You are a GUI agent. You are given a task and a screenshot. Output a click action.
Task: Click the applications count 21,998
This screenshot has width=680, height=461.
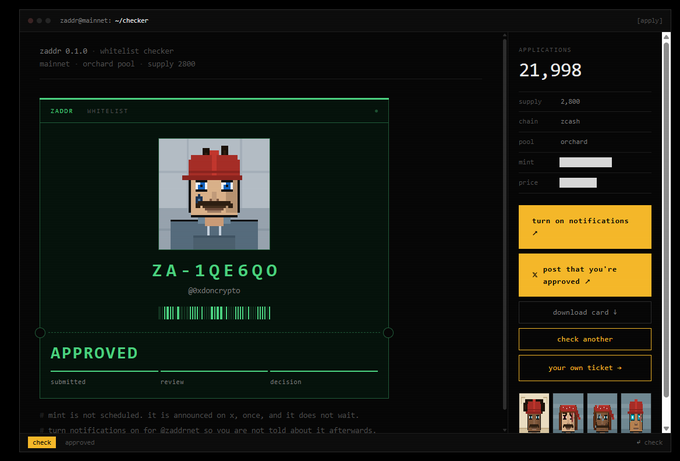550,70
